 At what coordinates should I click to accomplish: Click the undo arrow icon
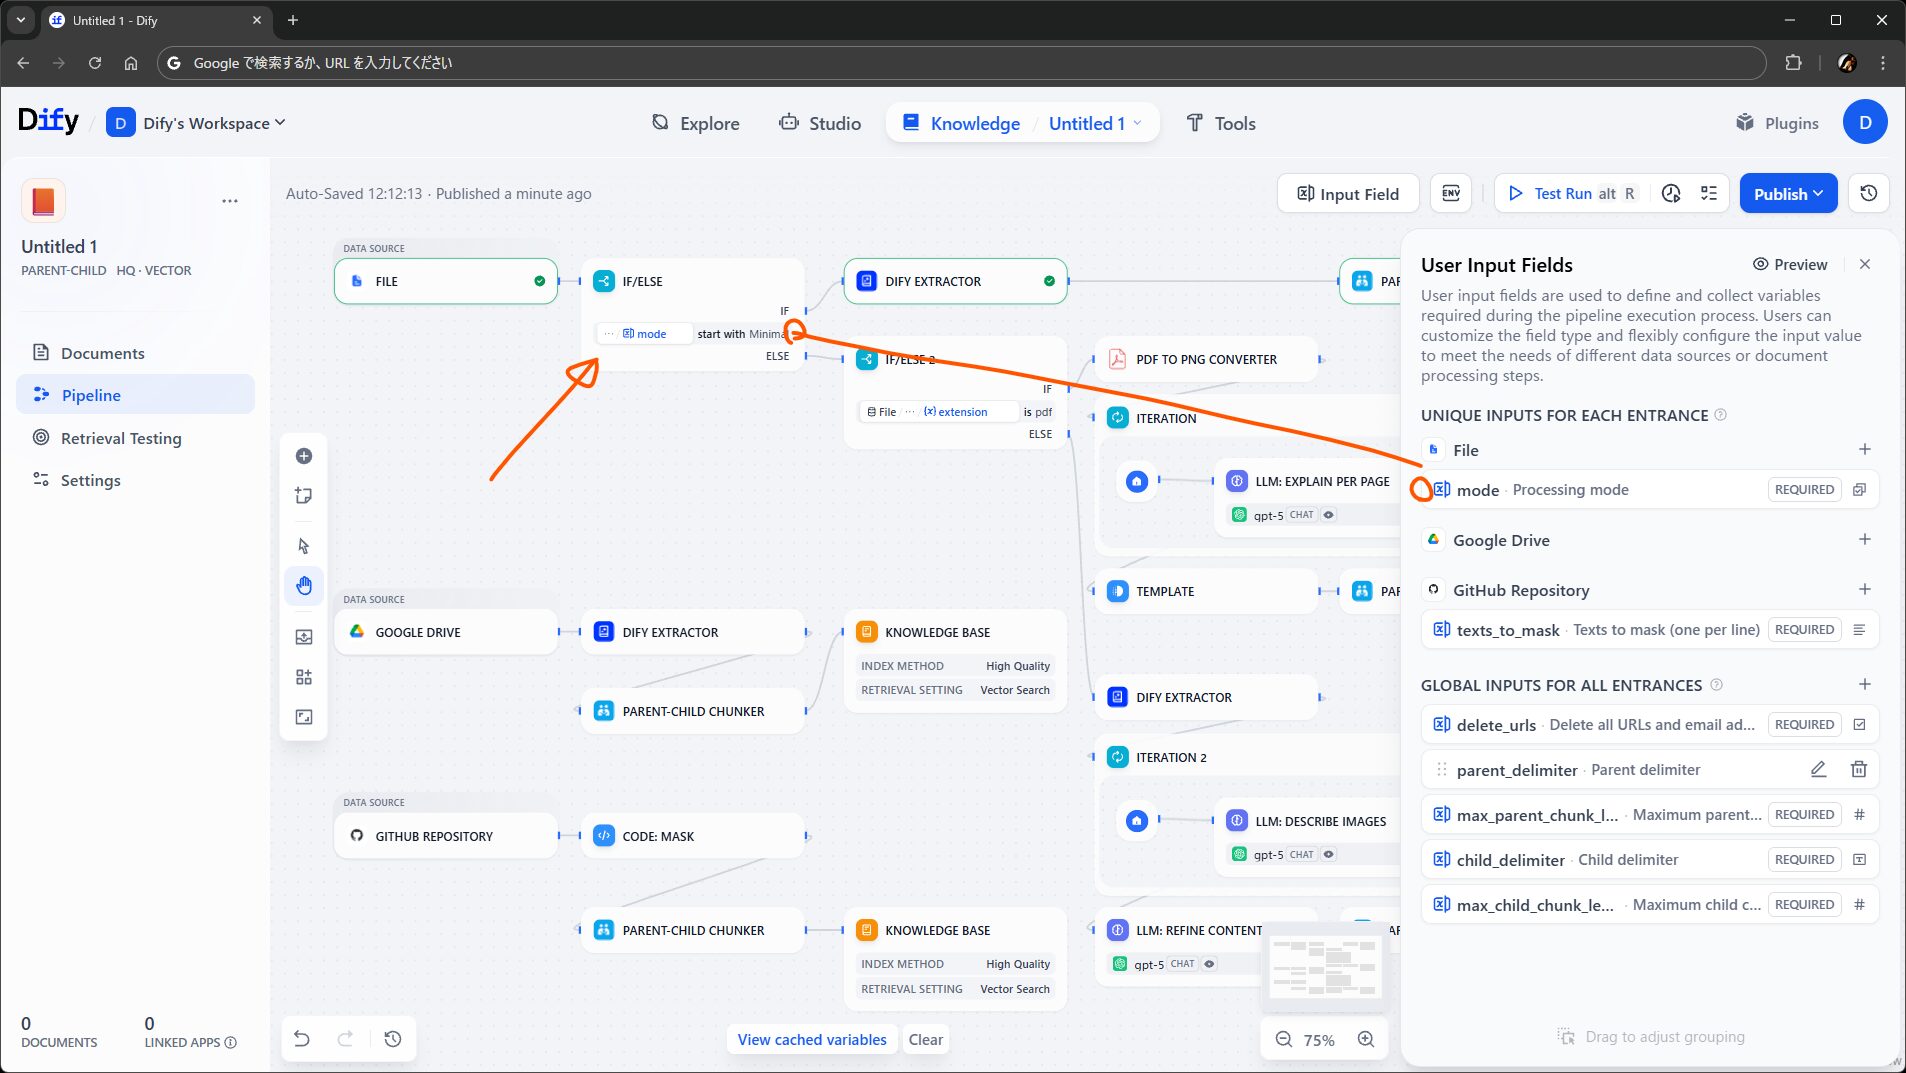click(302, 1039)
